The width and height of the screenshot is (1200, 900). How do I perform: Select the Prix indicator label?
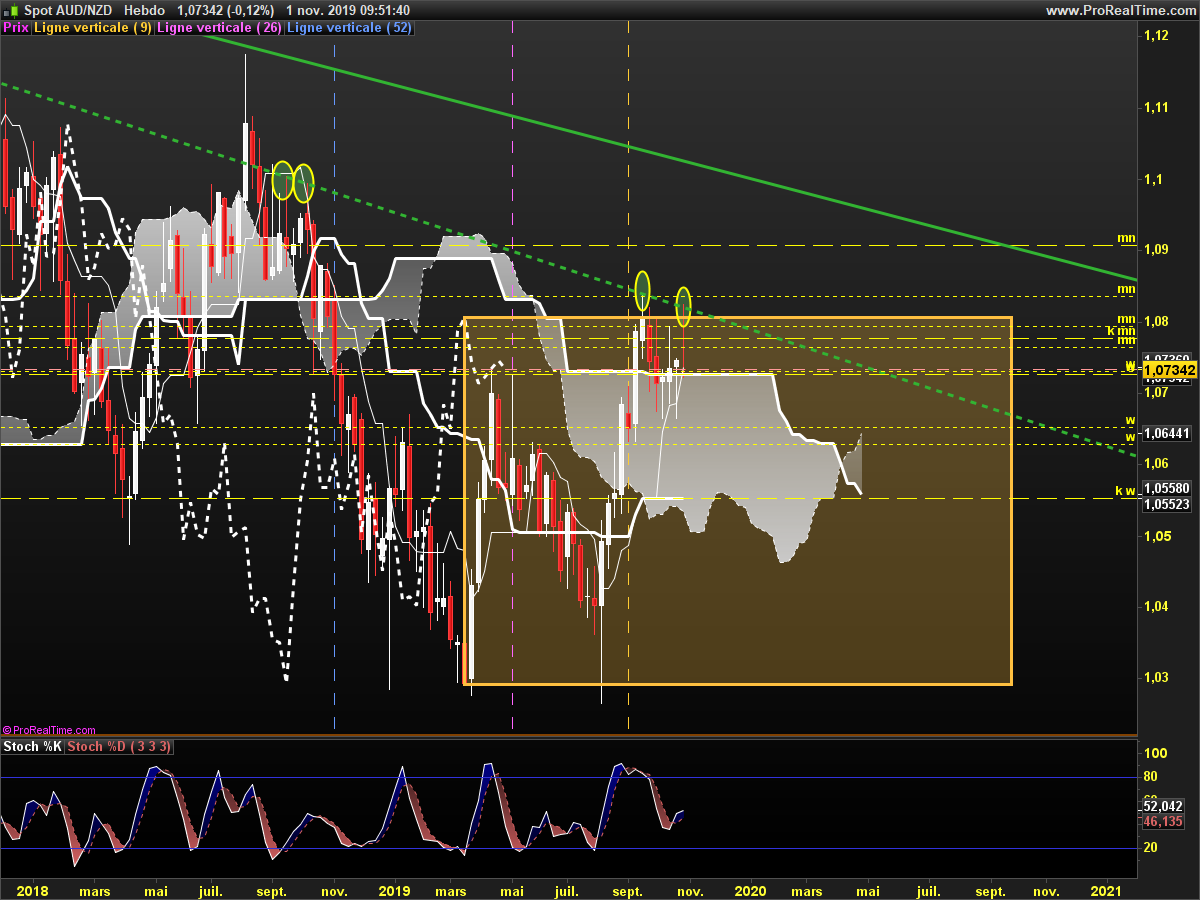tap(16, 28)
